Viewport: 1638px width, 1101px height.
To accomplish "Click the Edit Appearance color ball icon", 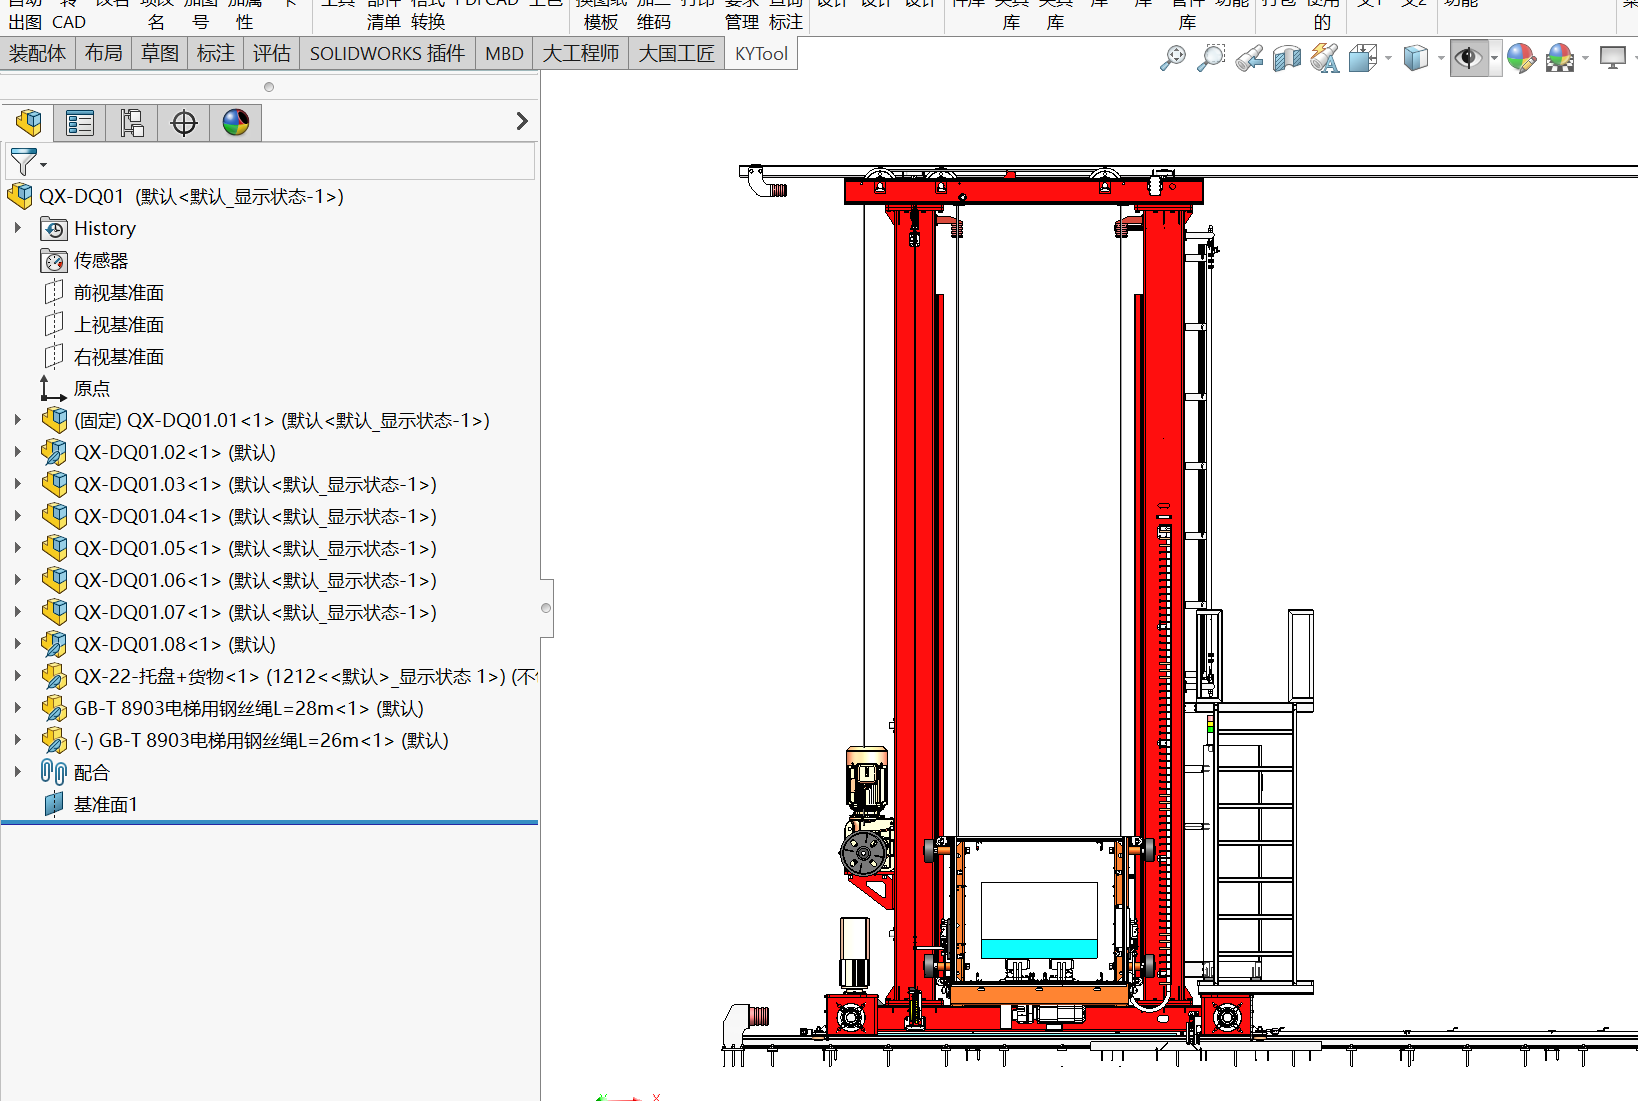I will 1521,59.
